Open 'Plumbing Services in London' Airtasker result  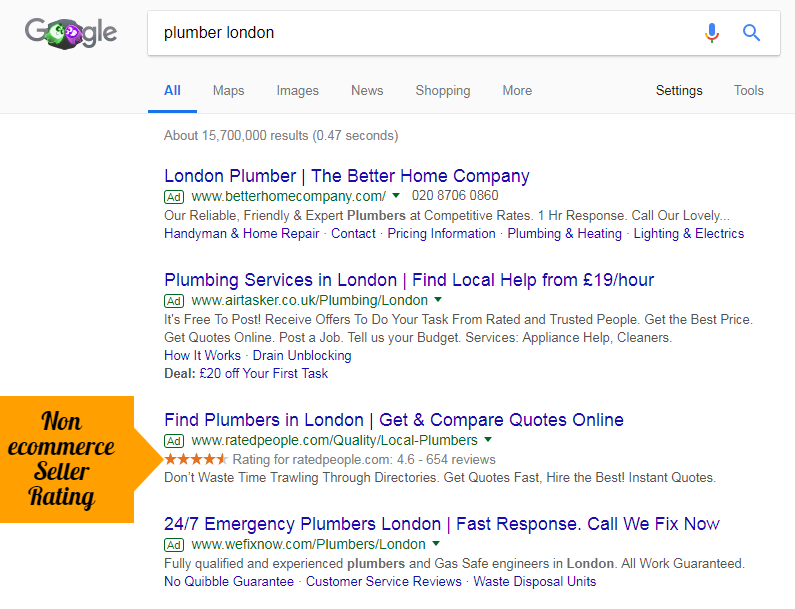409,280
